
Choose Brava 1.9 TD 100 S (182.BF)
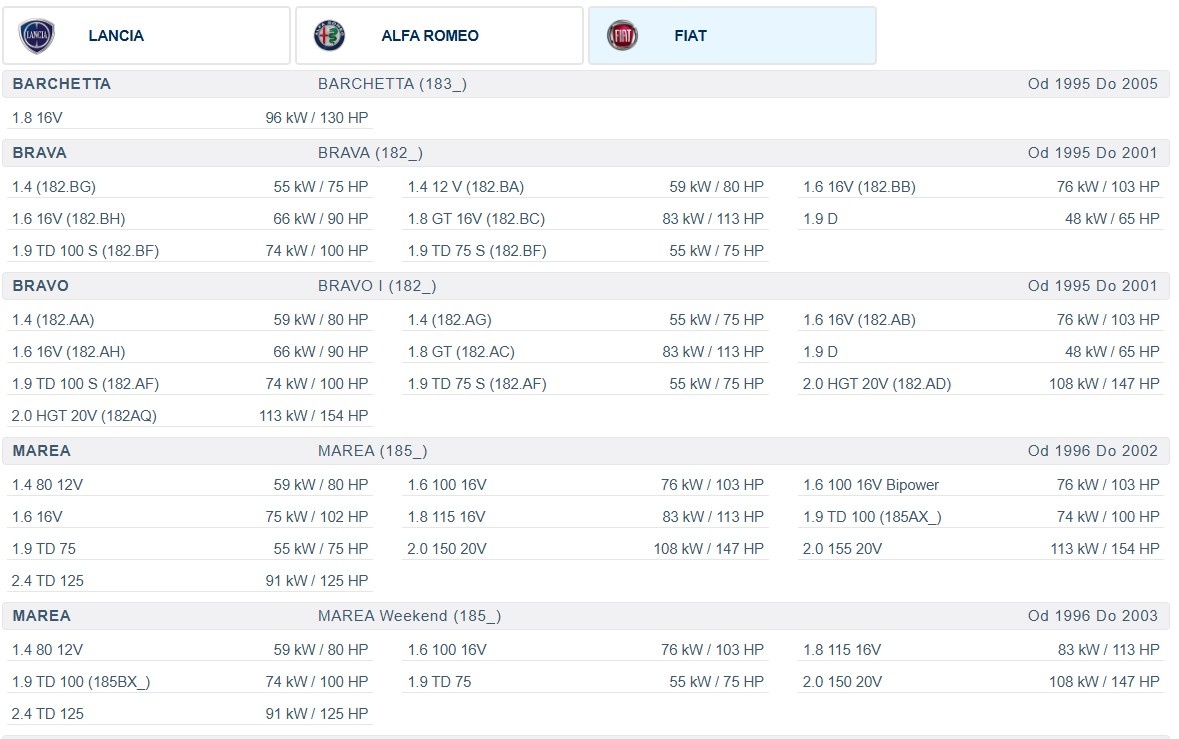click(190, 251)
